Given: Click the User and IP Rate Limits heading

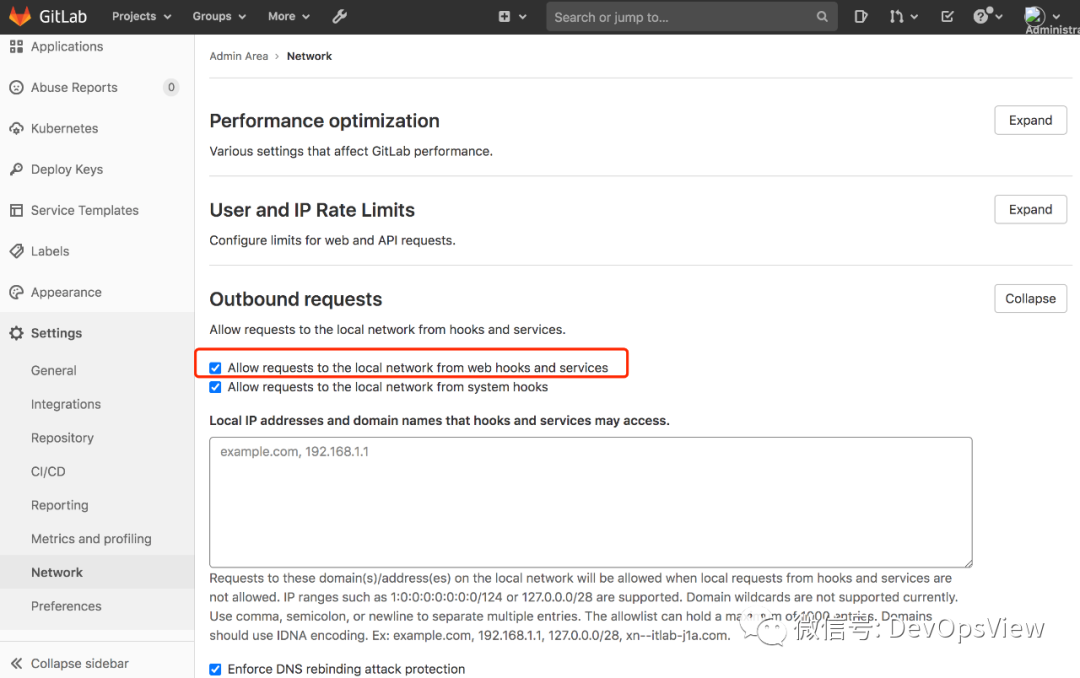Looking at the screenshot, I should (x=312, y=210).
